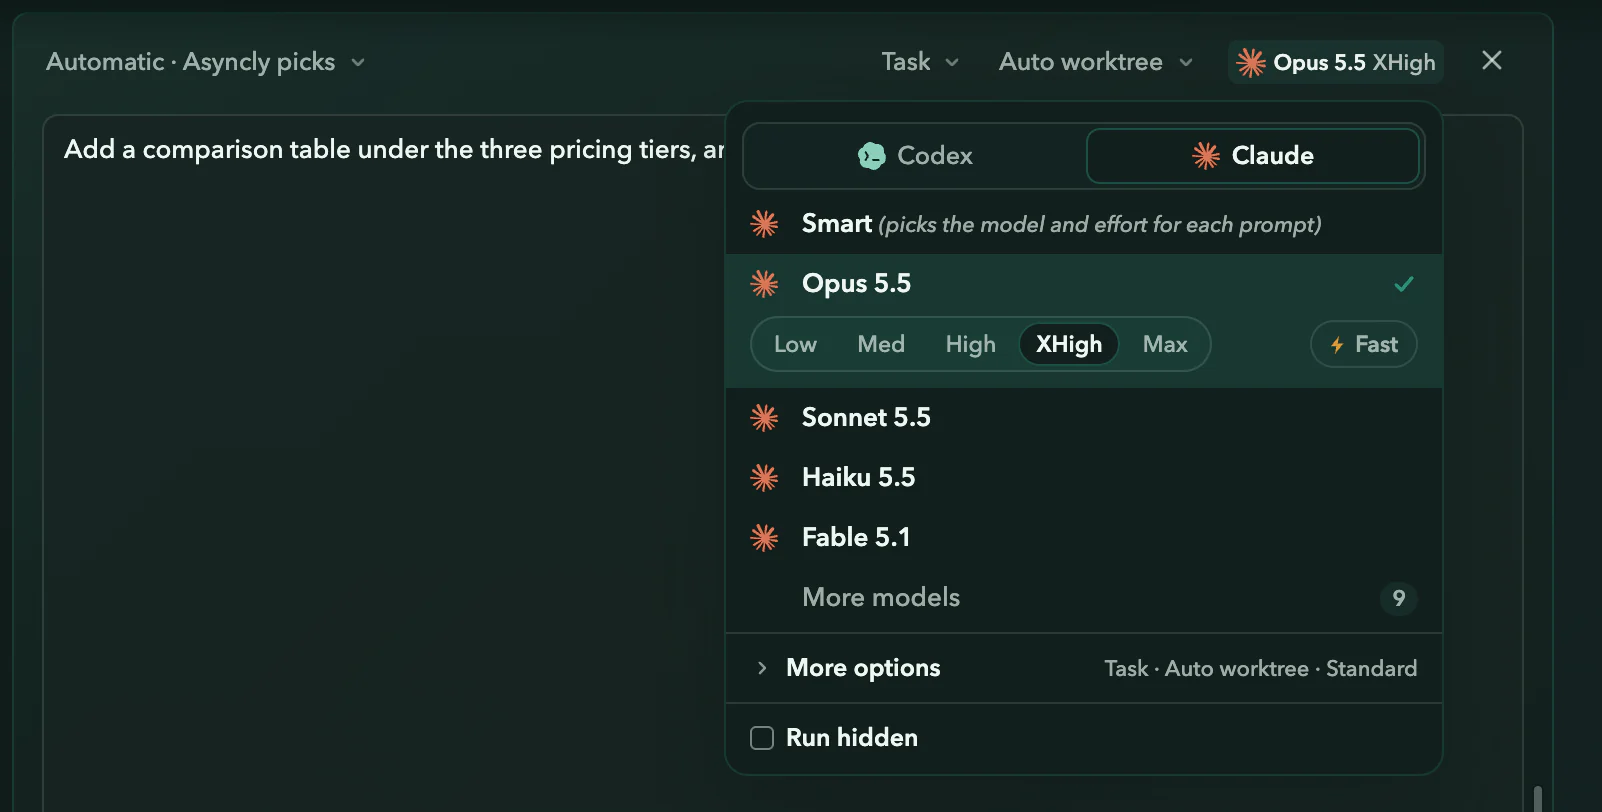Close the dialog with the X icon
1602x812 pixels.
pyautogui.click(x=1492, y=61)
